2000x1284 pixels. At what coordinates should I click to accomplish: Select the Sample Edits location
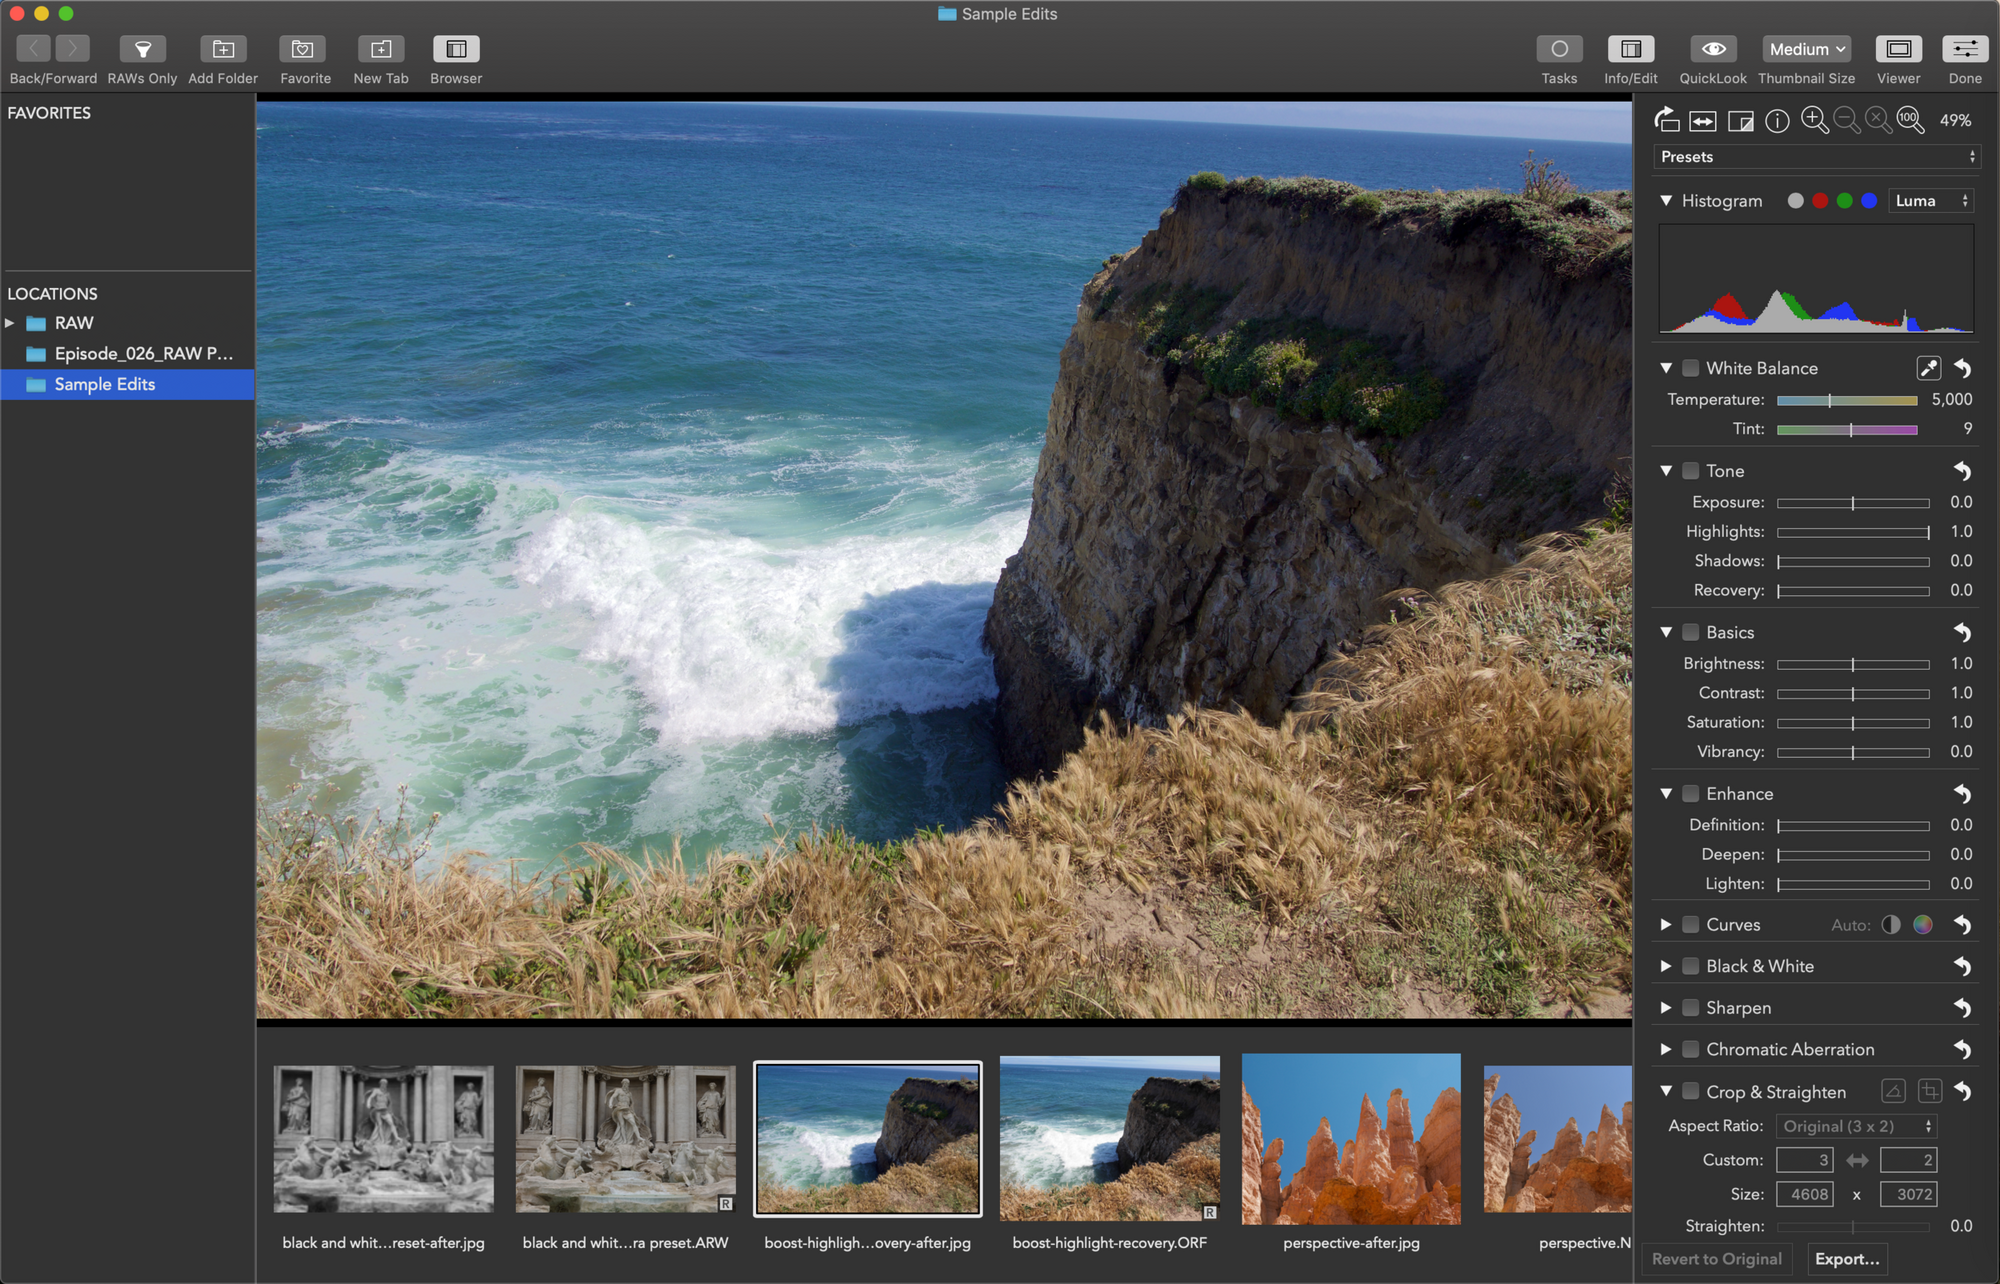click(x=128, y=385)
